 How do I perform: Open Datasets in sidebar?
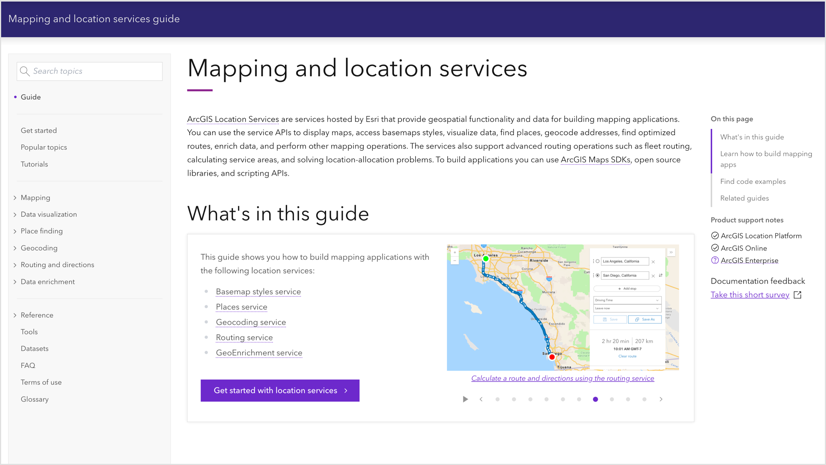pos(34,349)
